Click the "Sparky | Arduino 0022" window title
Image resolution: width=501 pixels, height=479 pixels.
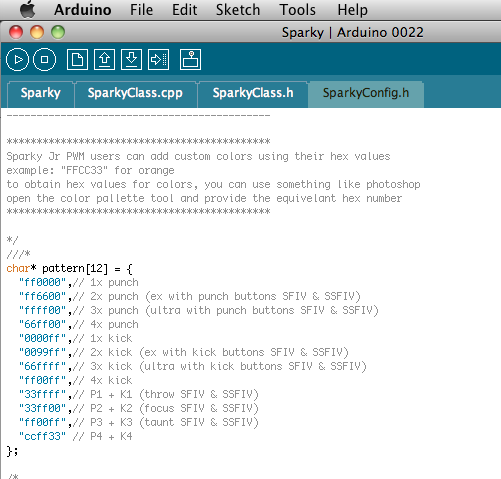tap(353, 33)
